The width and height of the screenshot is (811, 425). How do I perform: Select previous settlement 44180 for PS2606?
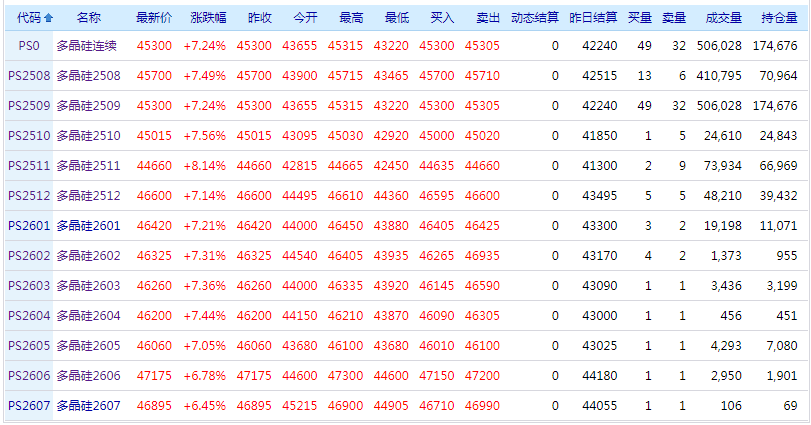pos(600,375)
